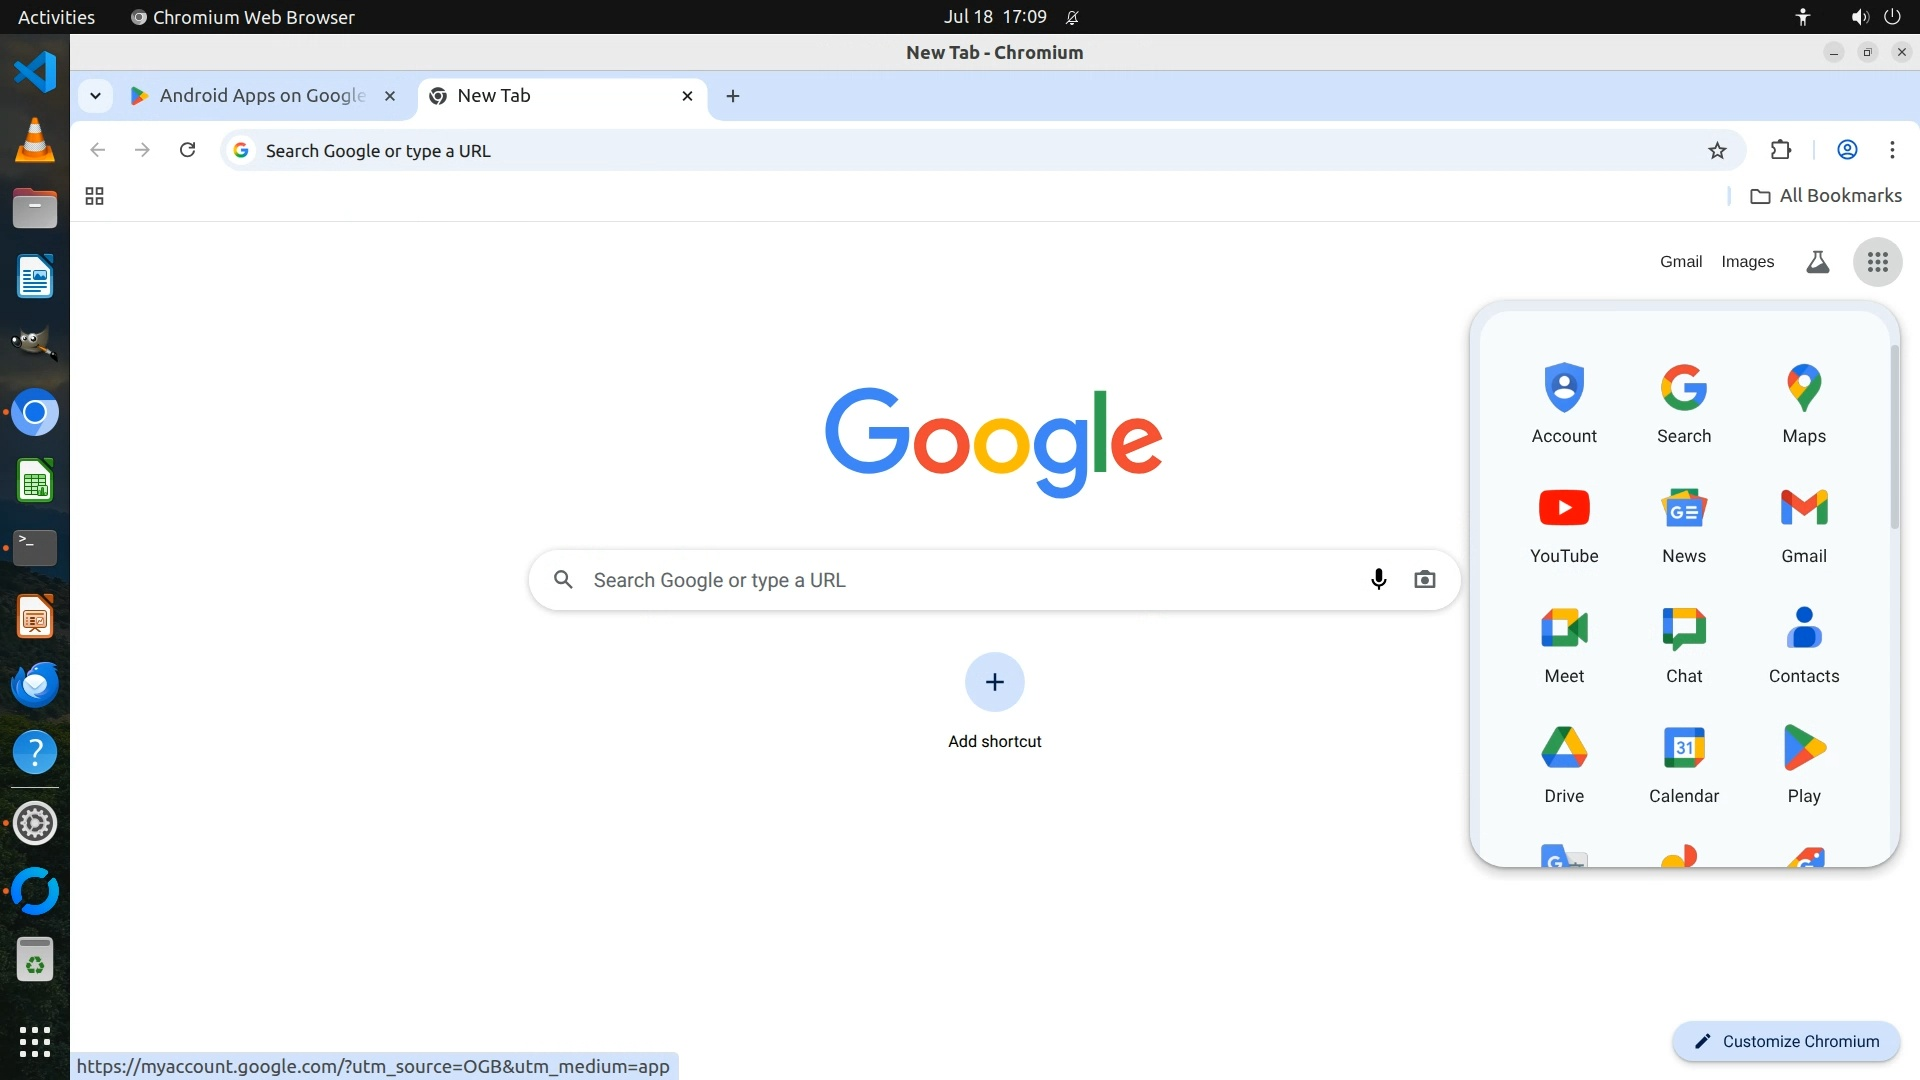Open the Gmail link in header
1920x1080 pixels.
tap(1680, 262)
